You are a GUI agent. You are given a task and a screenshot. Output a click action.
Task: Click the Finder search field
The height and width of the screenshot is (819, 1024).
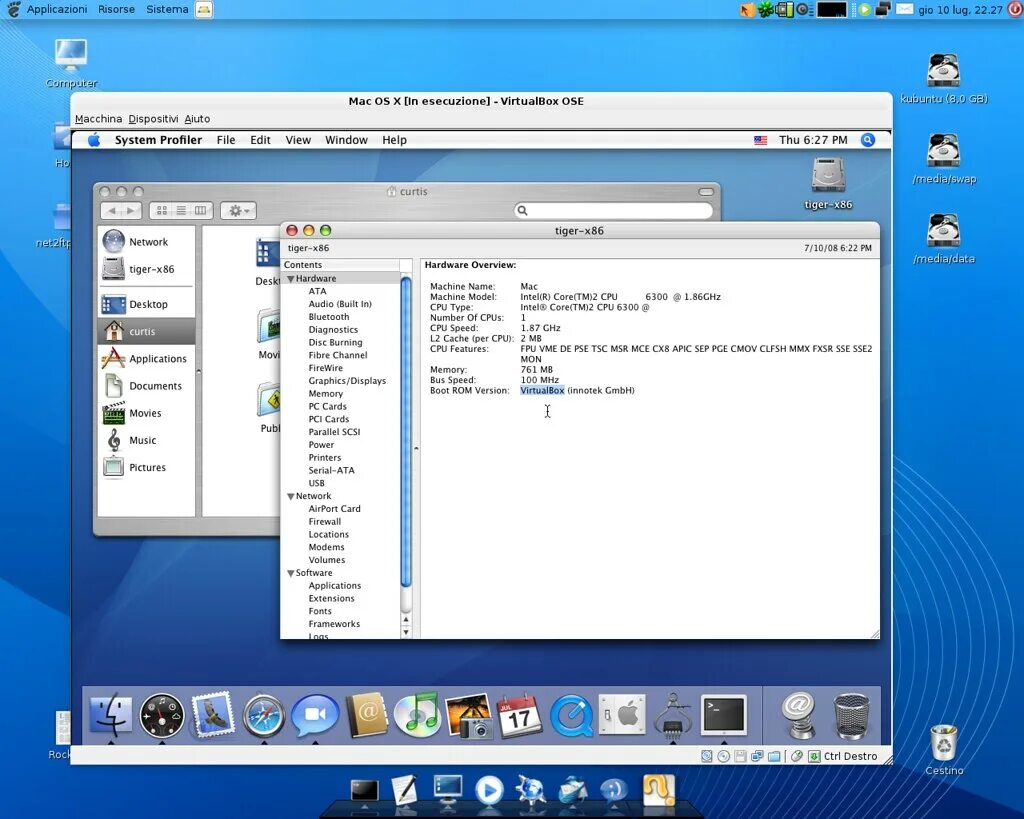click(613, 210)
